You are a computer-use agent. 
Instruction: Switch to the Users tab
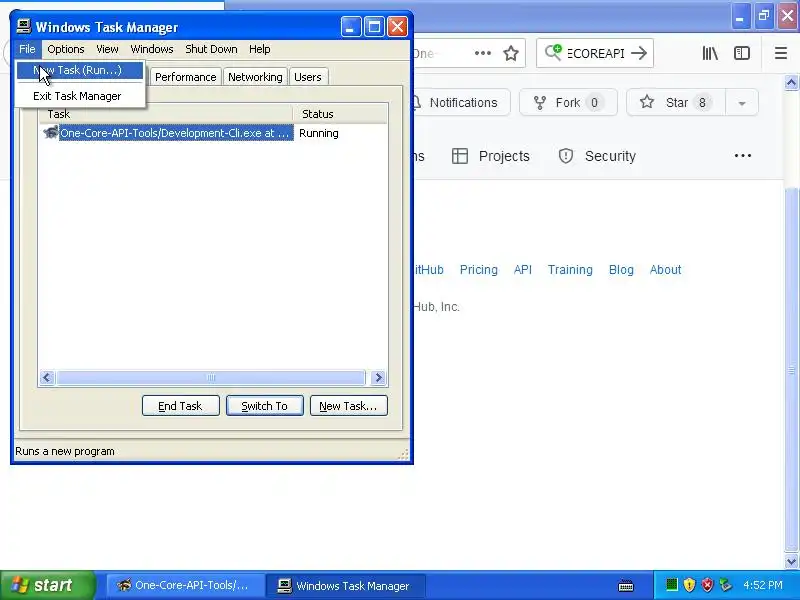coord(308,77)
